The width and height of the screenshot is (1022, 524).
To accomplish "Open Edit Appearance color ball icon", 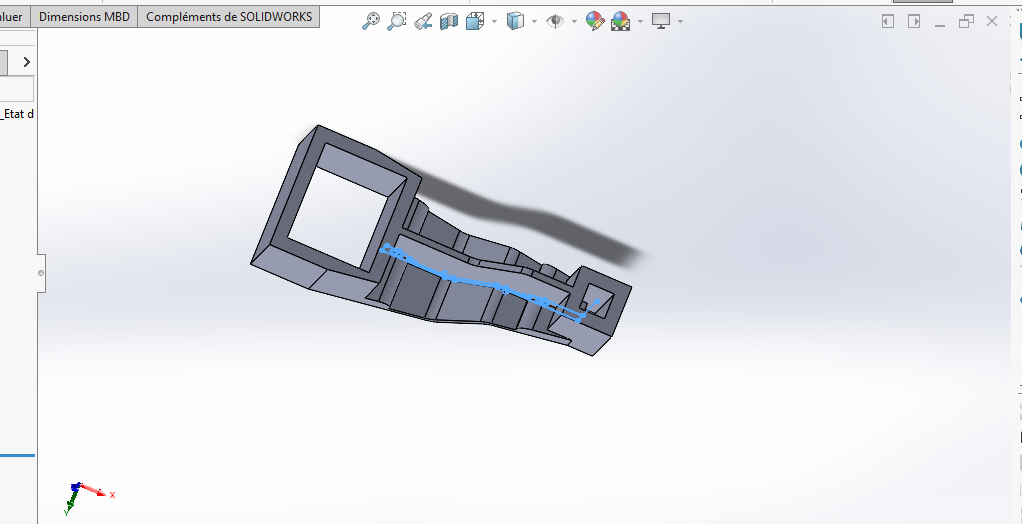I will (595, 21).
